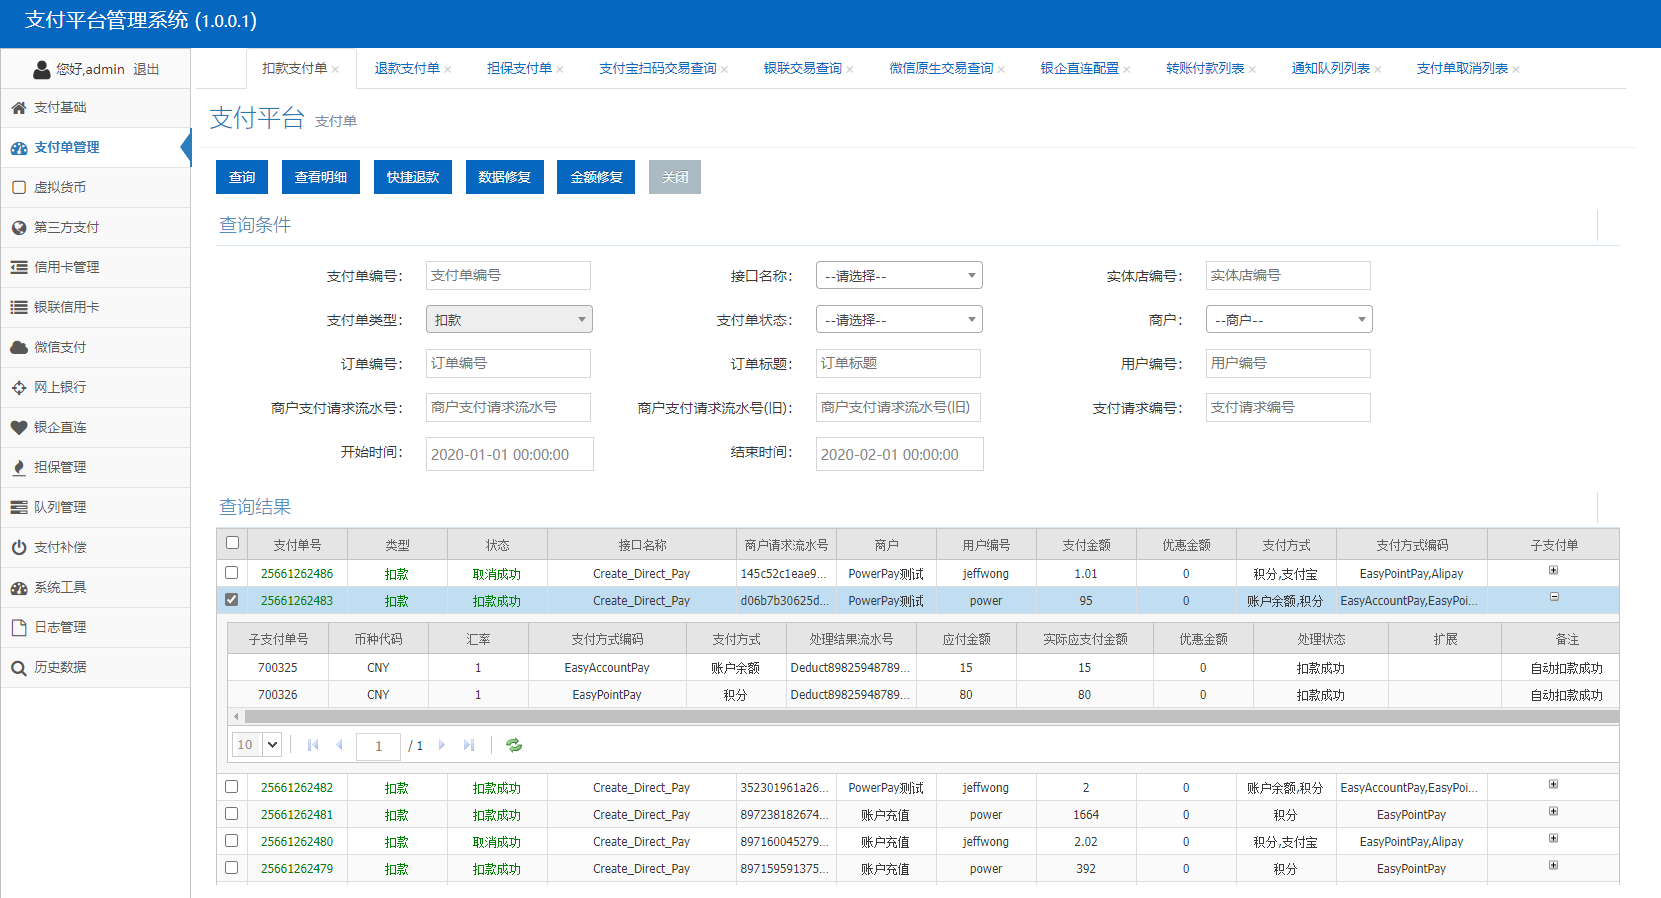The image size is (1661, 898).
Task: Click the search icon beside 历史数据
Action: click(x=19, y=668)
